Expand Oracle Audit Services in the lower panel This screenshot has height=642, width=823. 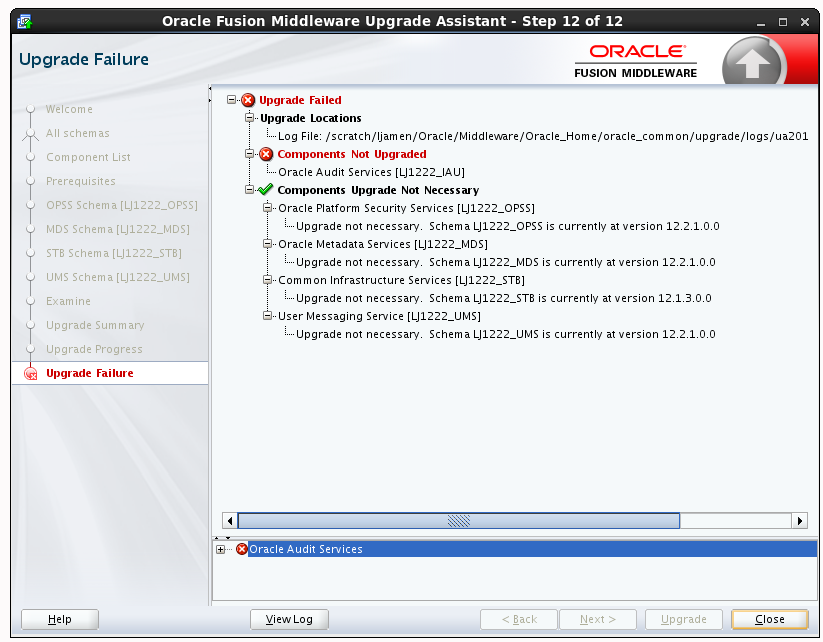(220, 550)
